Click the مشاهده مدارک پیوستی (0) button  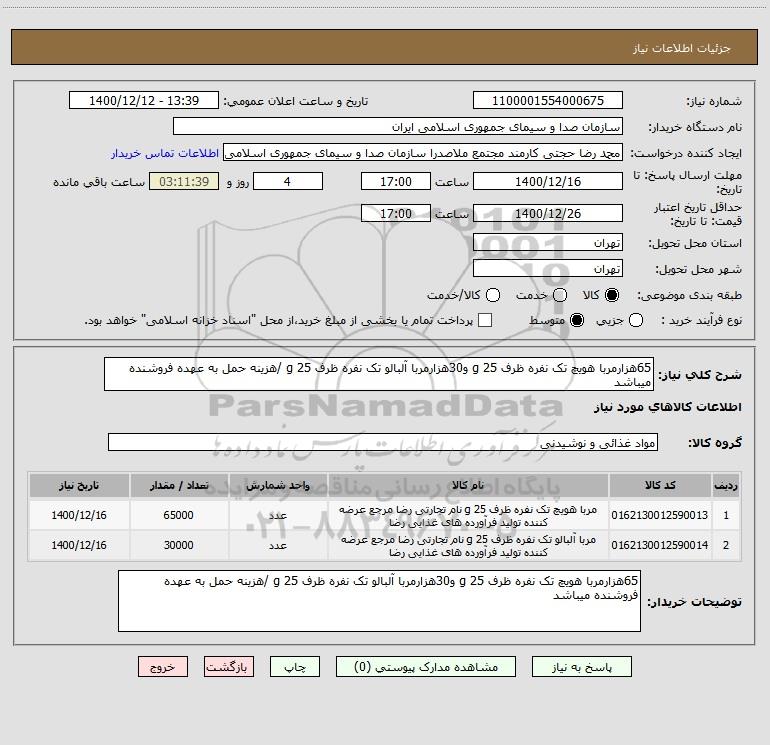click(426, 667)
